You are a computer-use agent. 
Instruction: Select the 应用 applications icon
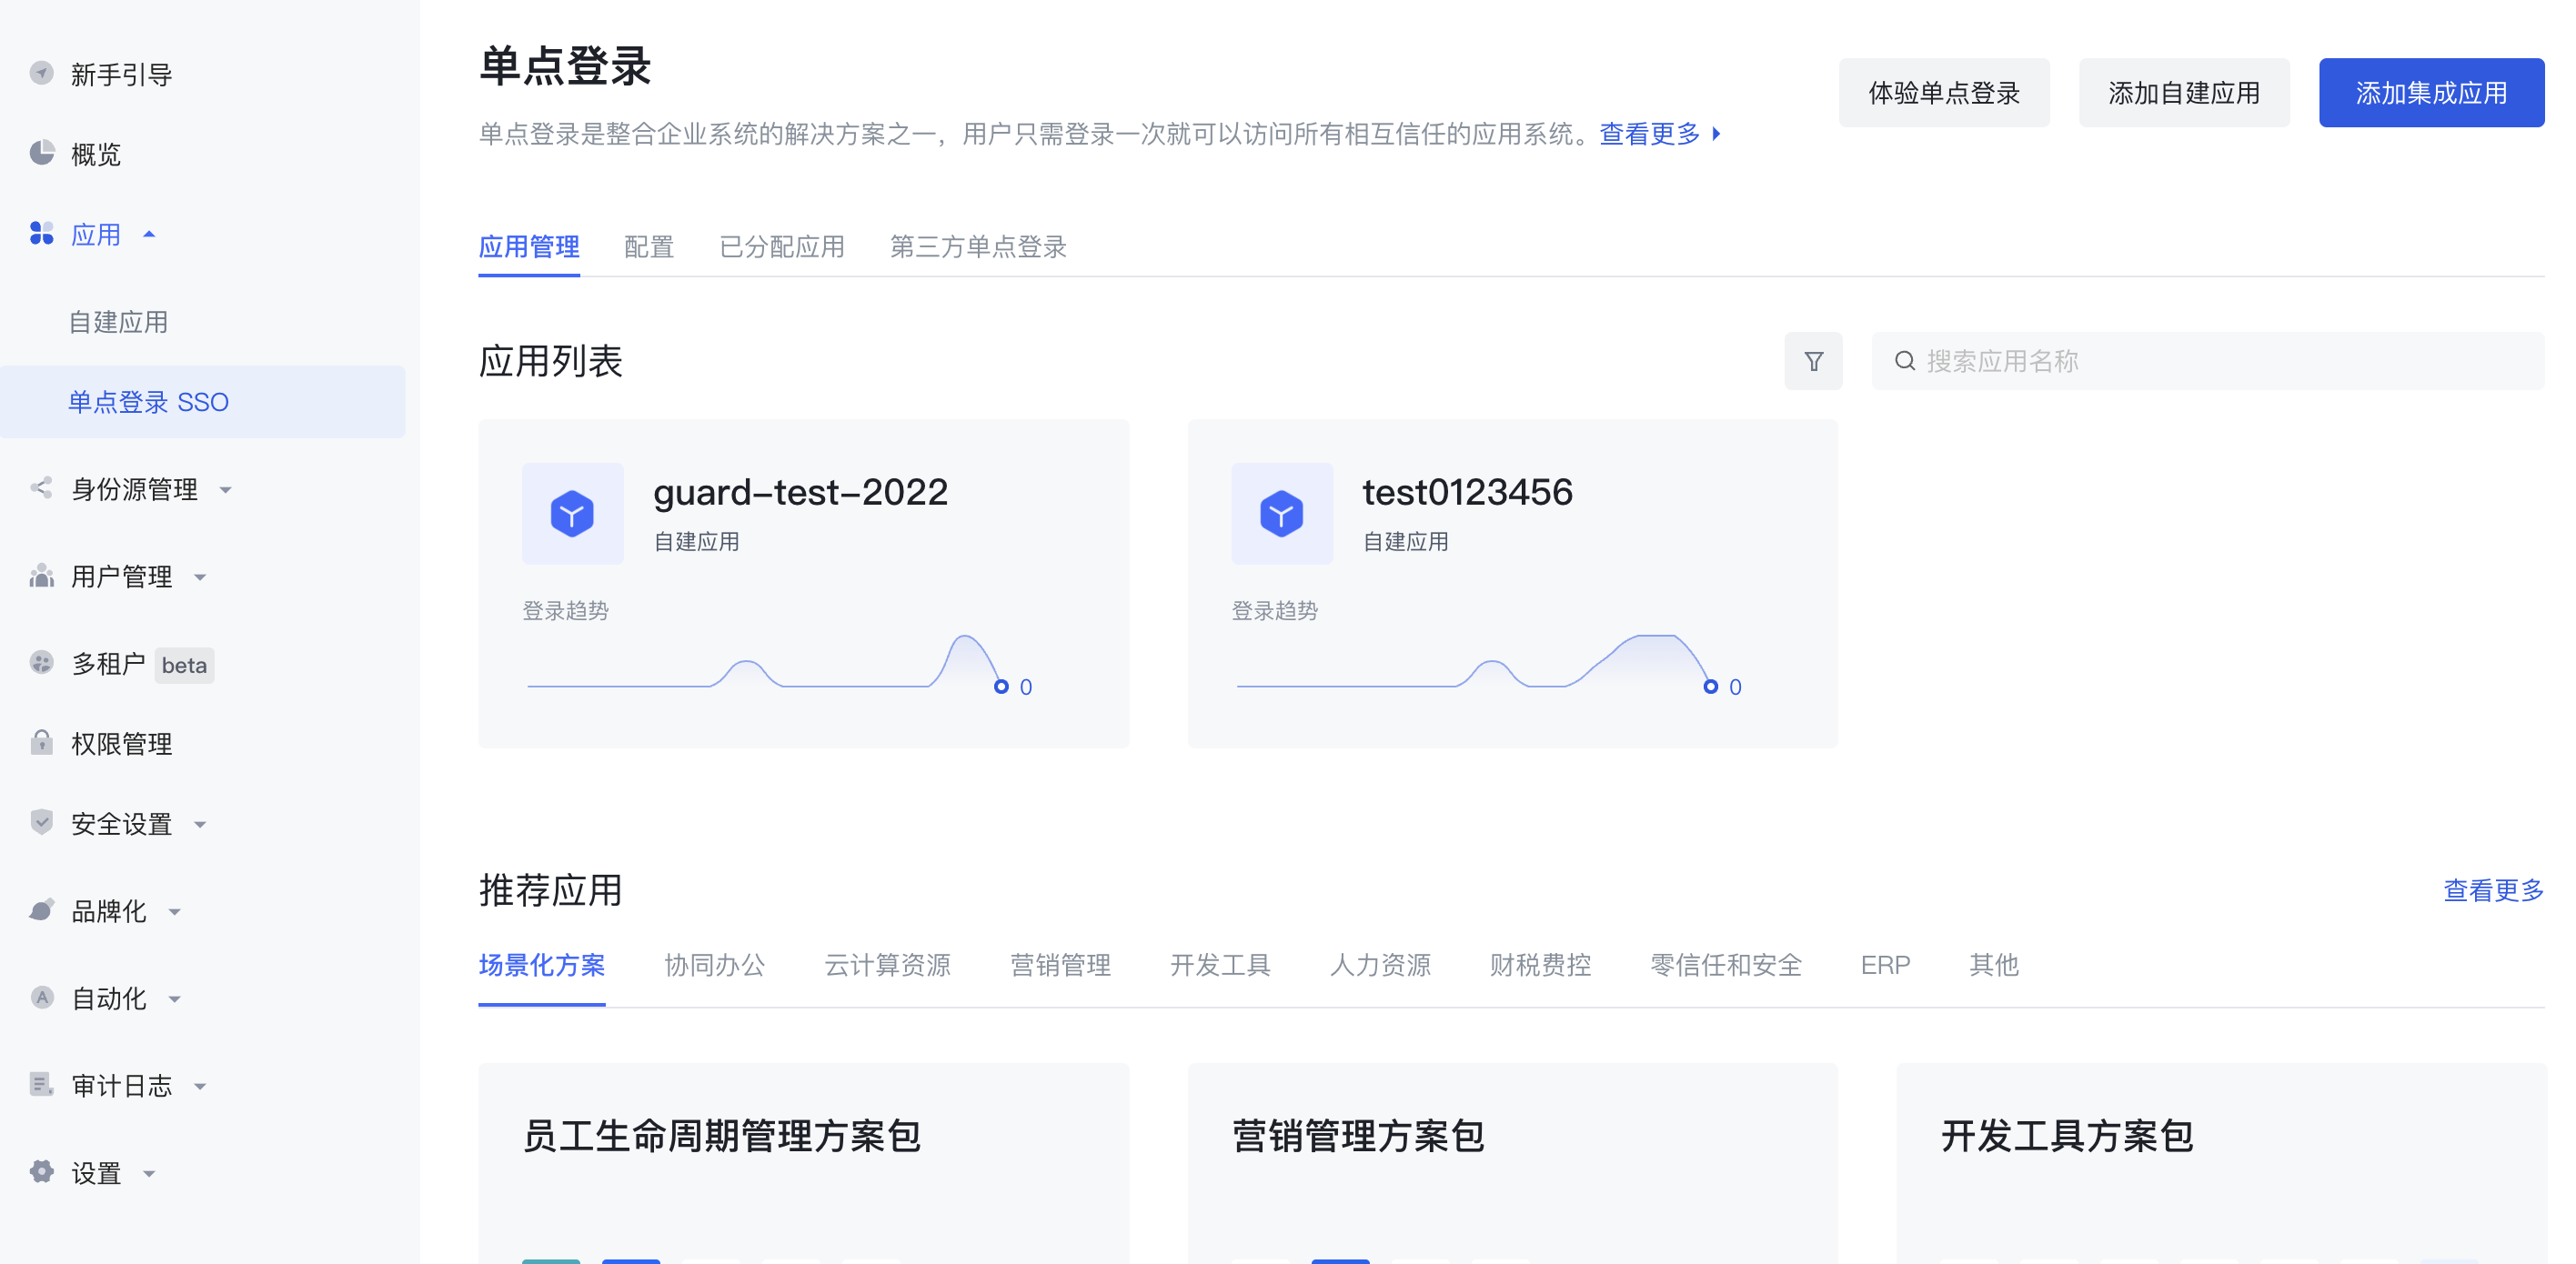pos(41,234)
